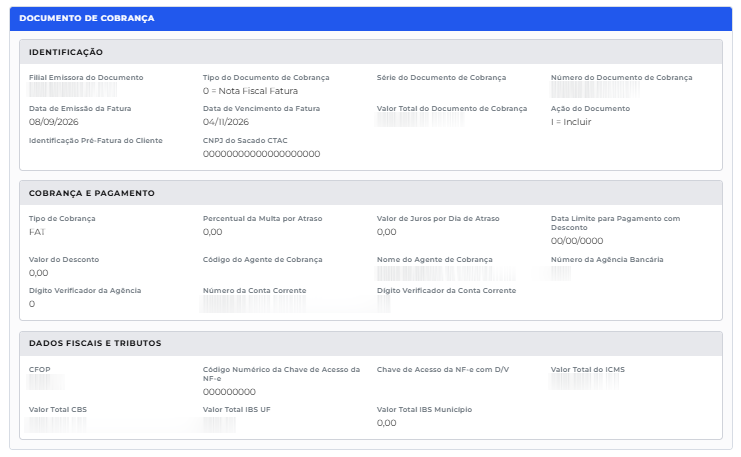
Task: Select the Valor Total IBS Município label
Action: click(x=424, y=410)
